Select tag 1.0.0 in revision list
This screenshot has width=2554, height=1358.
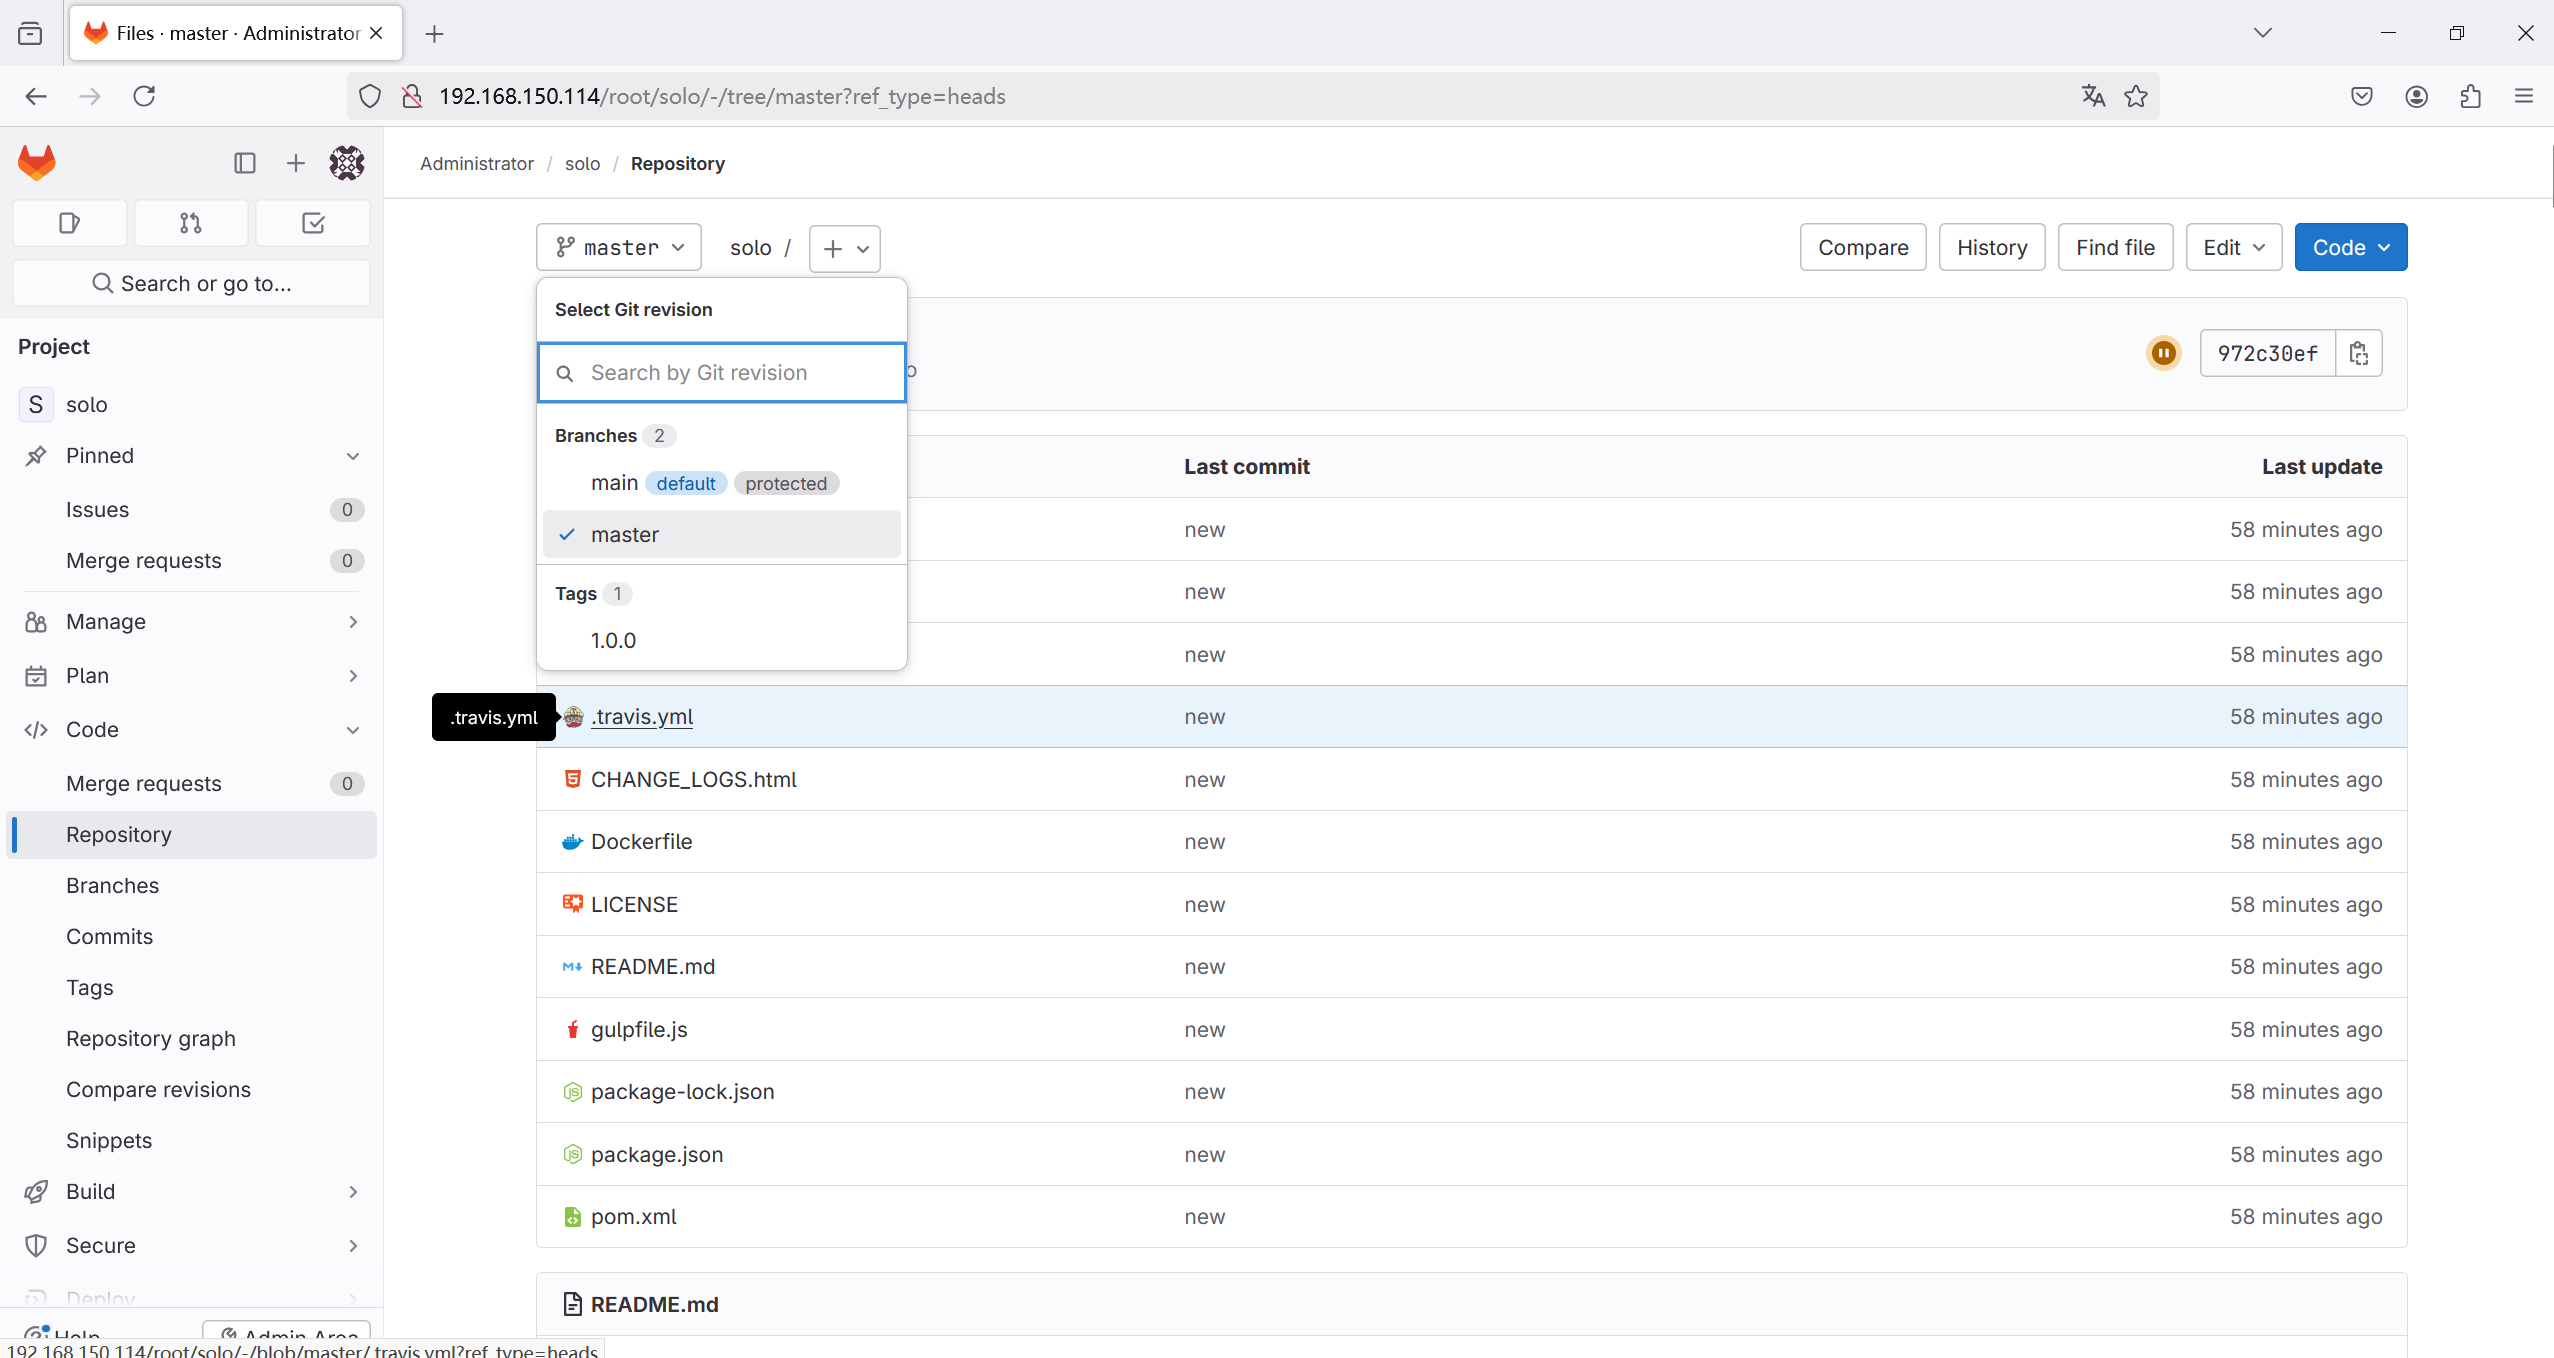(x=721, y=640)
